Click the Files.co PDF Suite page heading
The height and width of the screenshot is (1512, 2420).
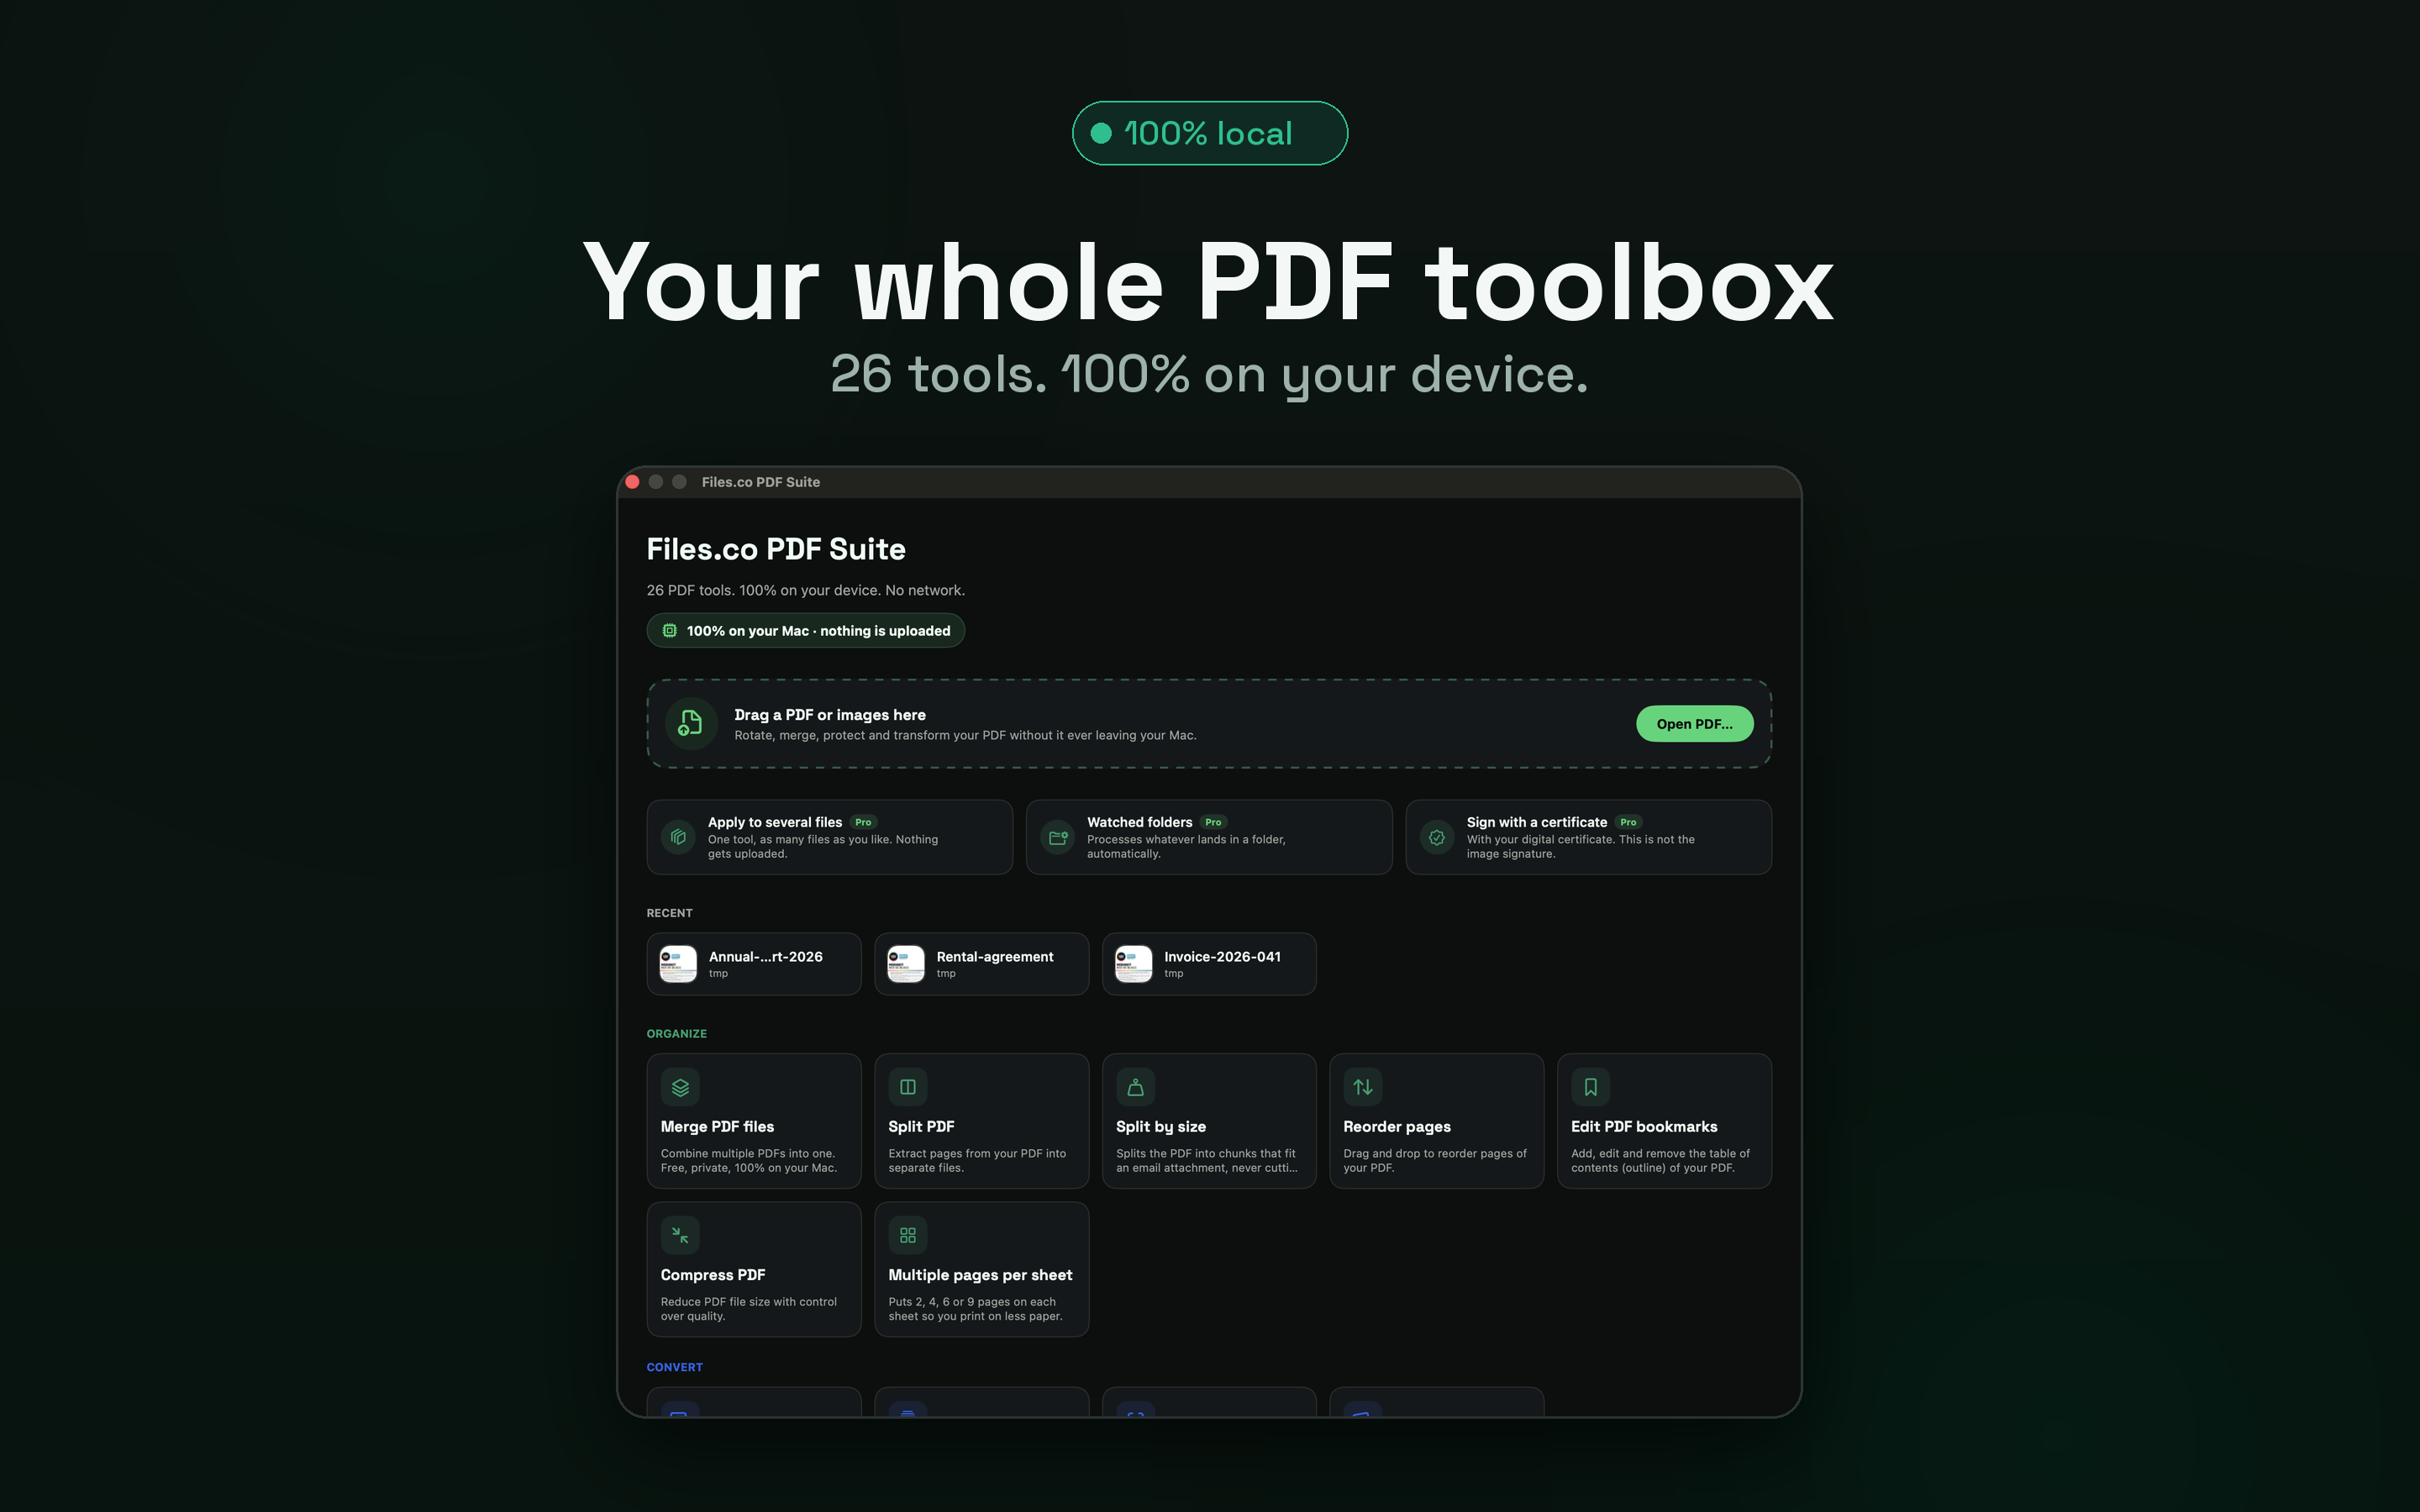[x=776, y=549]
